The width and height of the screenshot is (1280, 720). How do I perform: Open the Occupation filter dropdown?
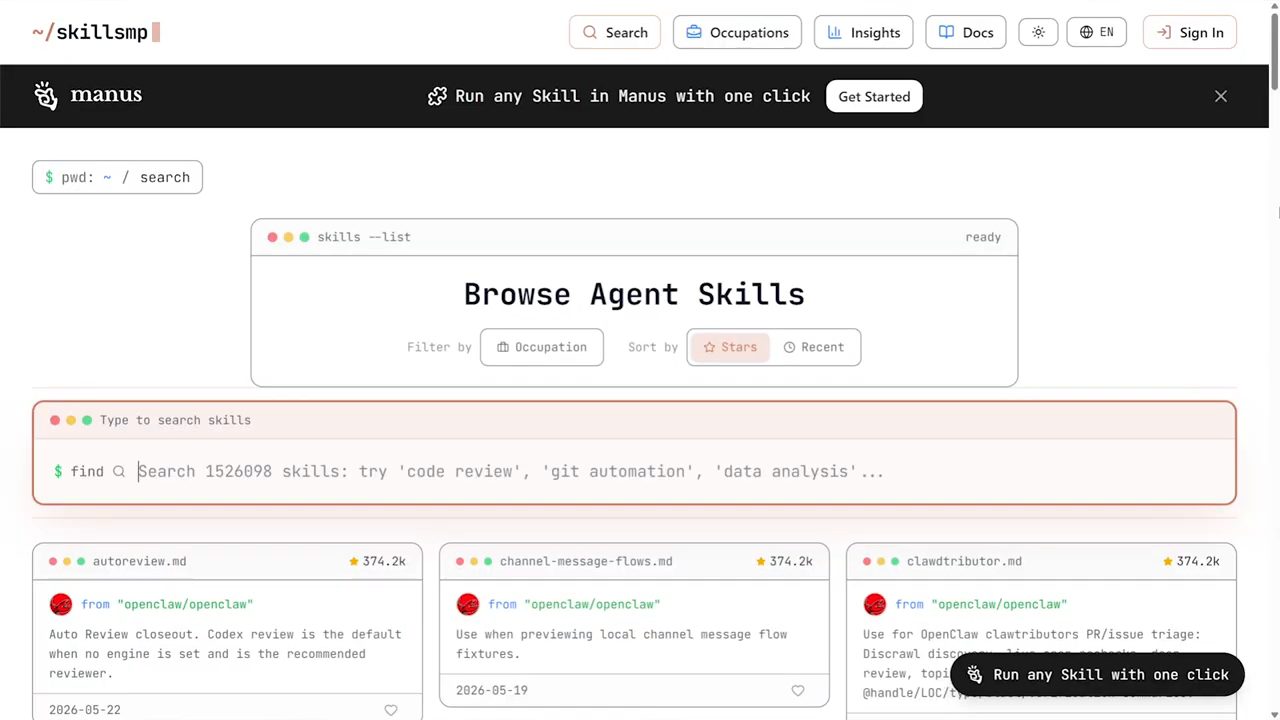pos(542,347)
